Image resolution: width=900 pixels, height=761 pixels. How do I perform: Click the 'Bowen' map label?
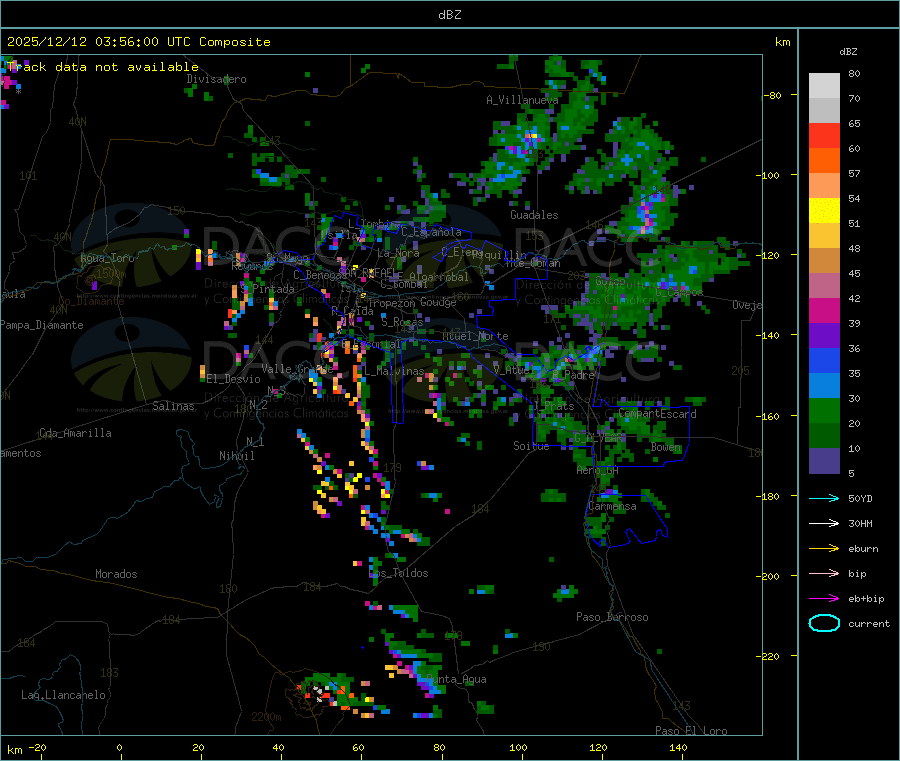tap(666, 447)
